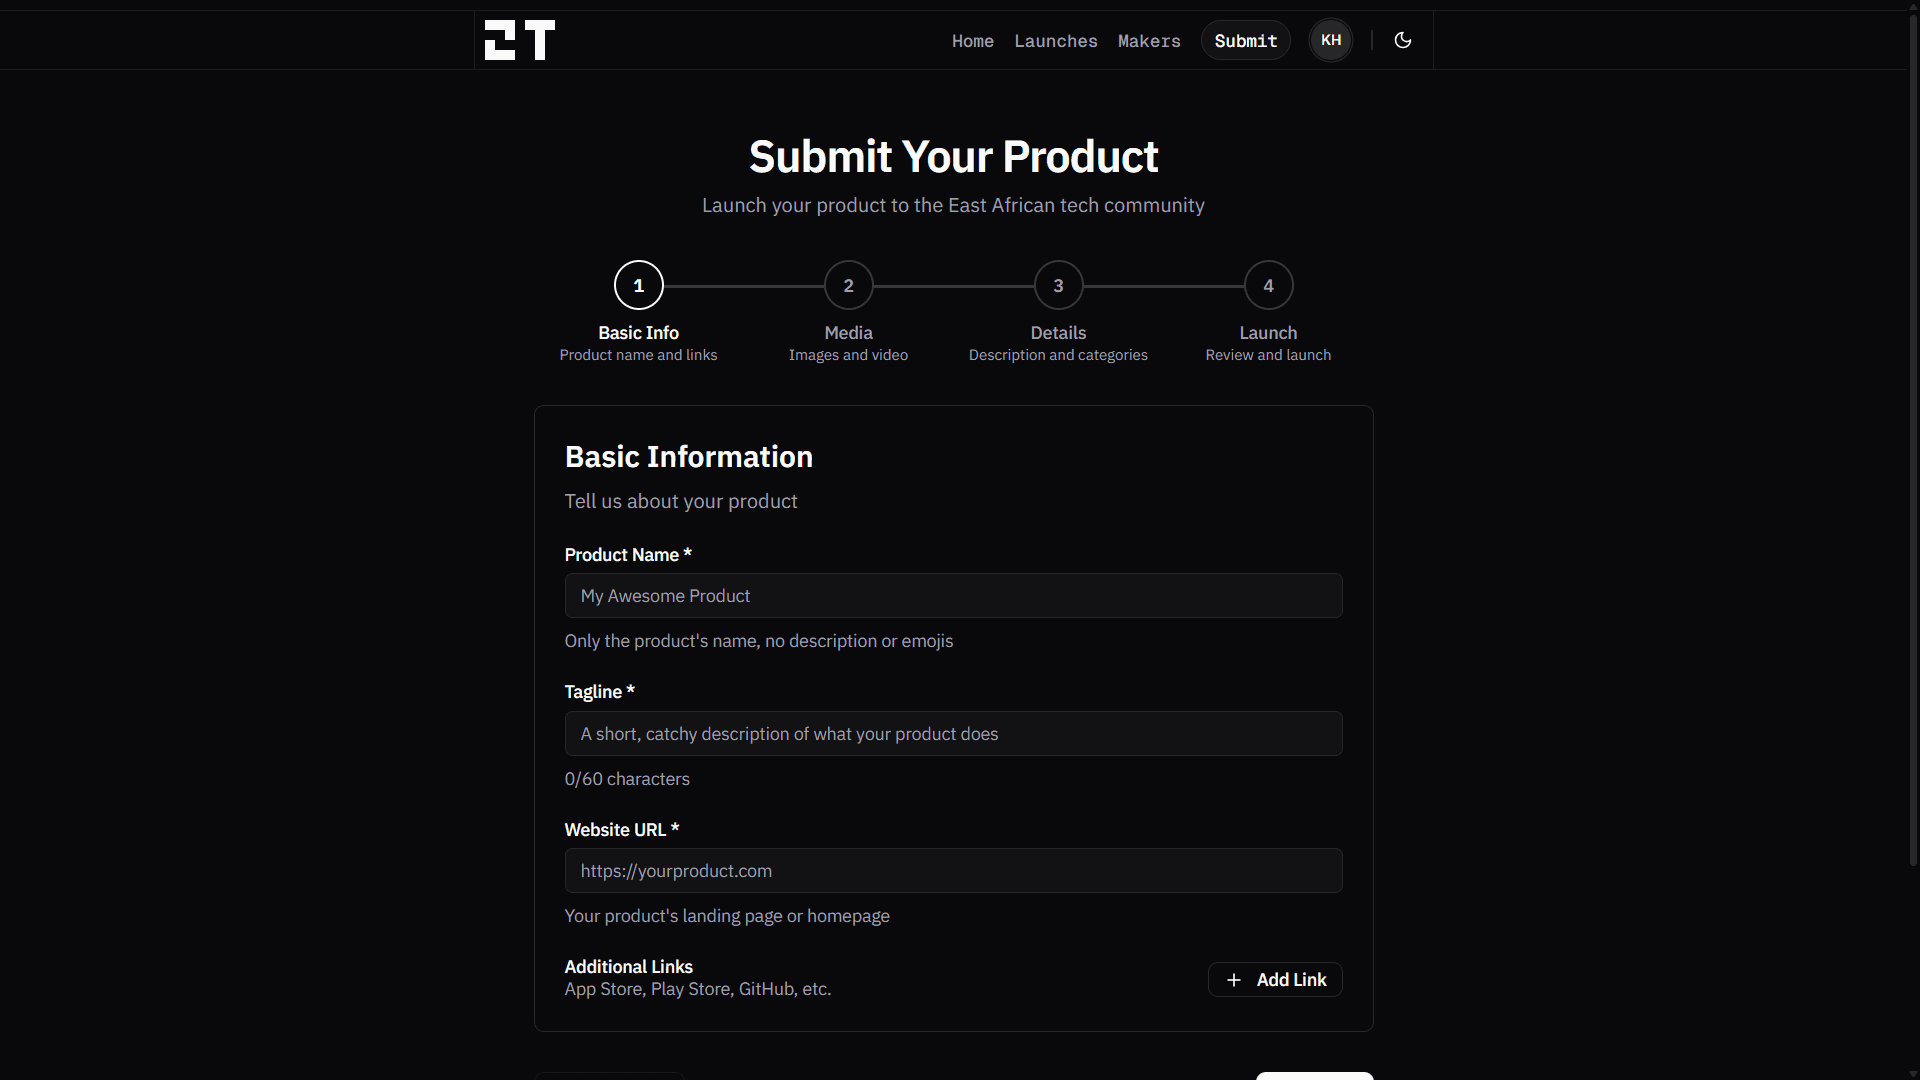Click the Submit navigation pill
The height and width of the screenshot is (1080, 1920).
(1245, 40)
